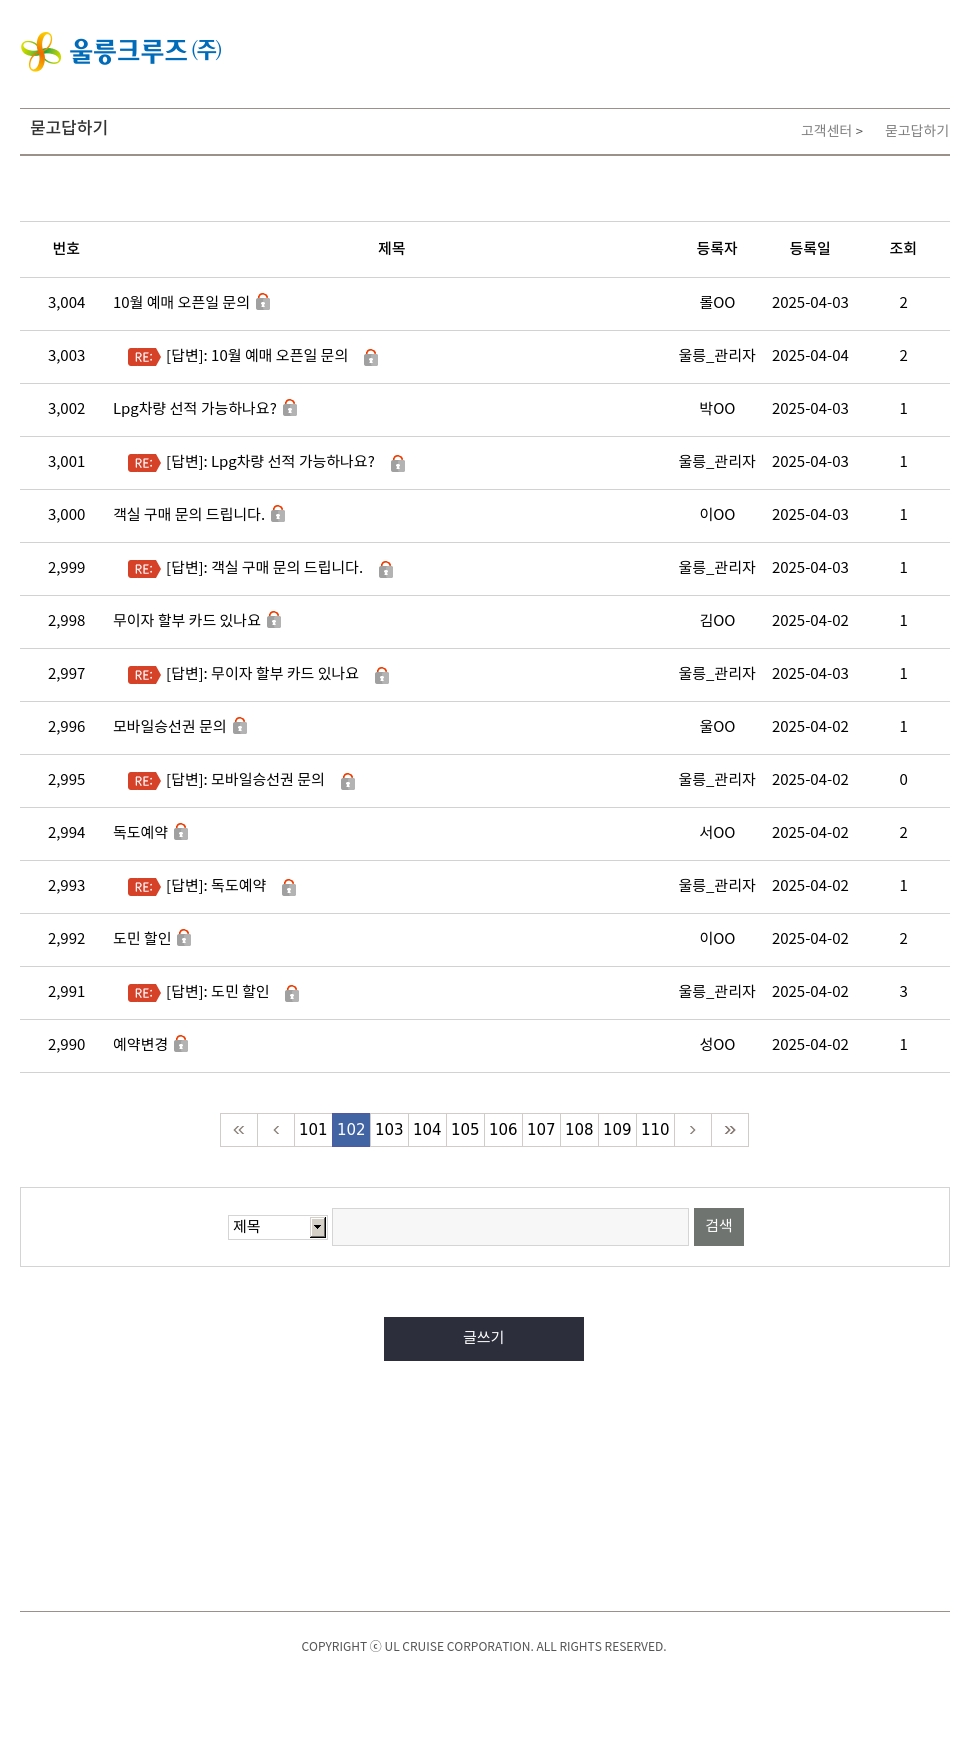The height and width of the screenshot is (1742, 970).
Task: Click the Ulleung Cruise logo icon
Action: tap(41, 51)
